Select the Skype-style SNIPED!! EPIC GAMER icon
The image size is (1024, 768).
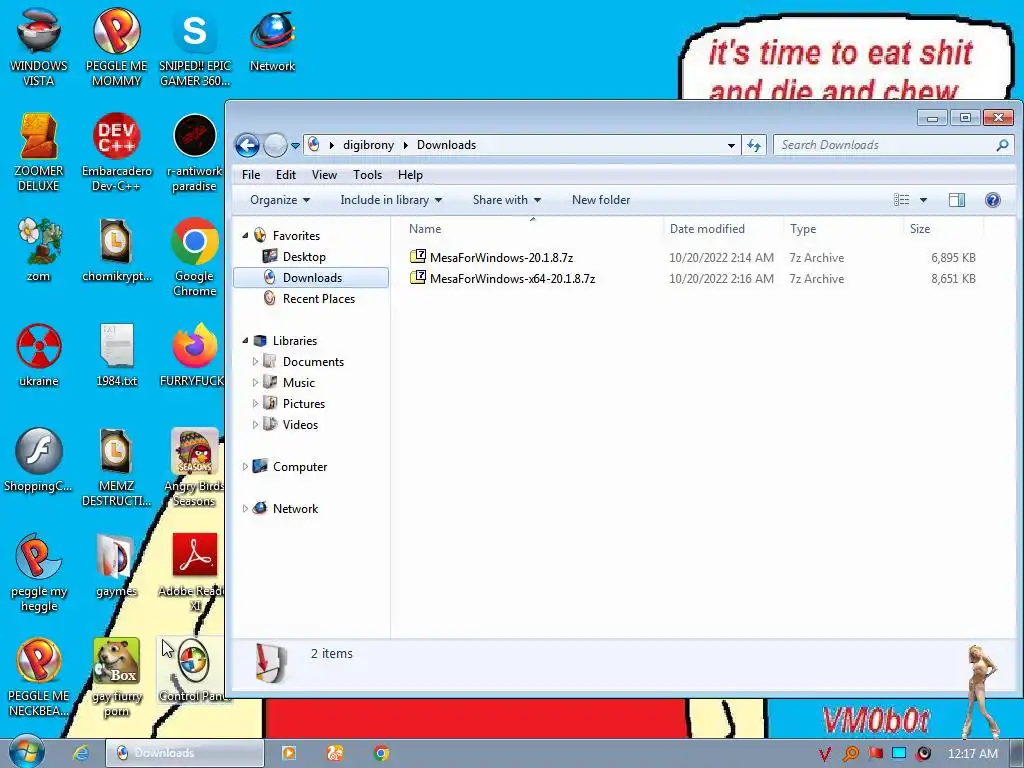tap(195, 47)
